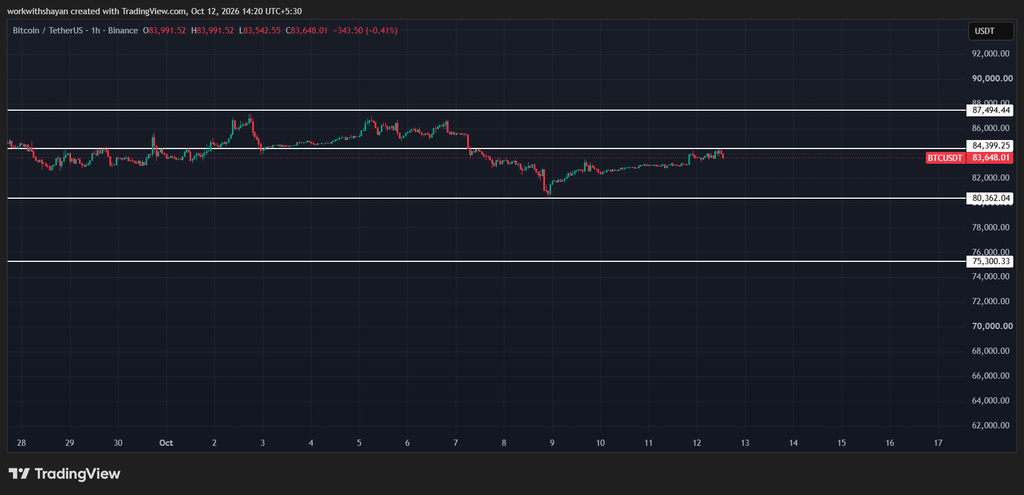The width and height of the screenshot is (1024, 495).
Task: Click the 62,000.00 price axis label
Action: pos(991,425)
